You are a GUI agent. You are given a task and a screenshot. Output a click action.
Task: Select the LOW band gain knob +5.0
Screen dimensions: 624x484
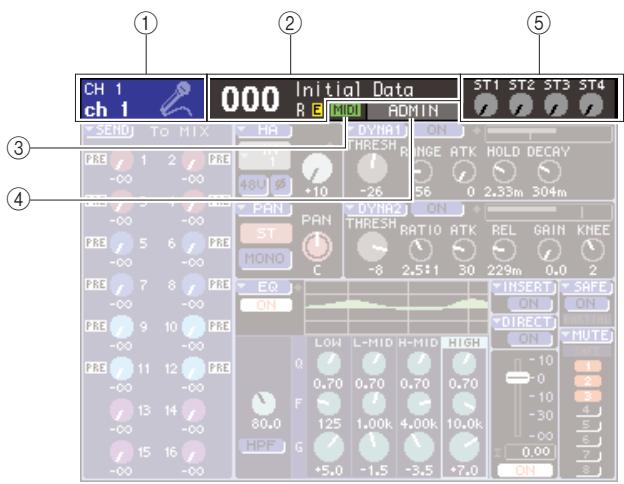(x=329, y=447)
